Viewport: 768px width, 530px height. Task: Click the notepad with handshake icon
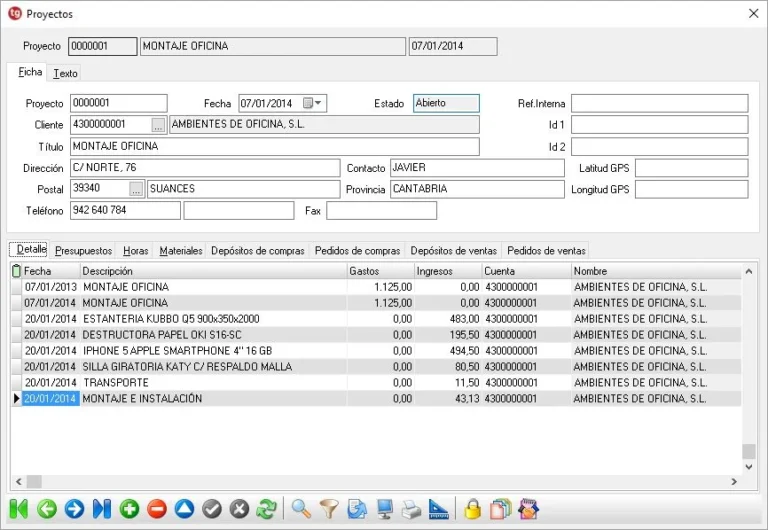[x=528, y=509]
